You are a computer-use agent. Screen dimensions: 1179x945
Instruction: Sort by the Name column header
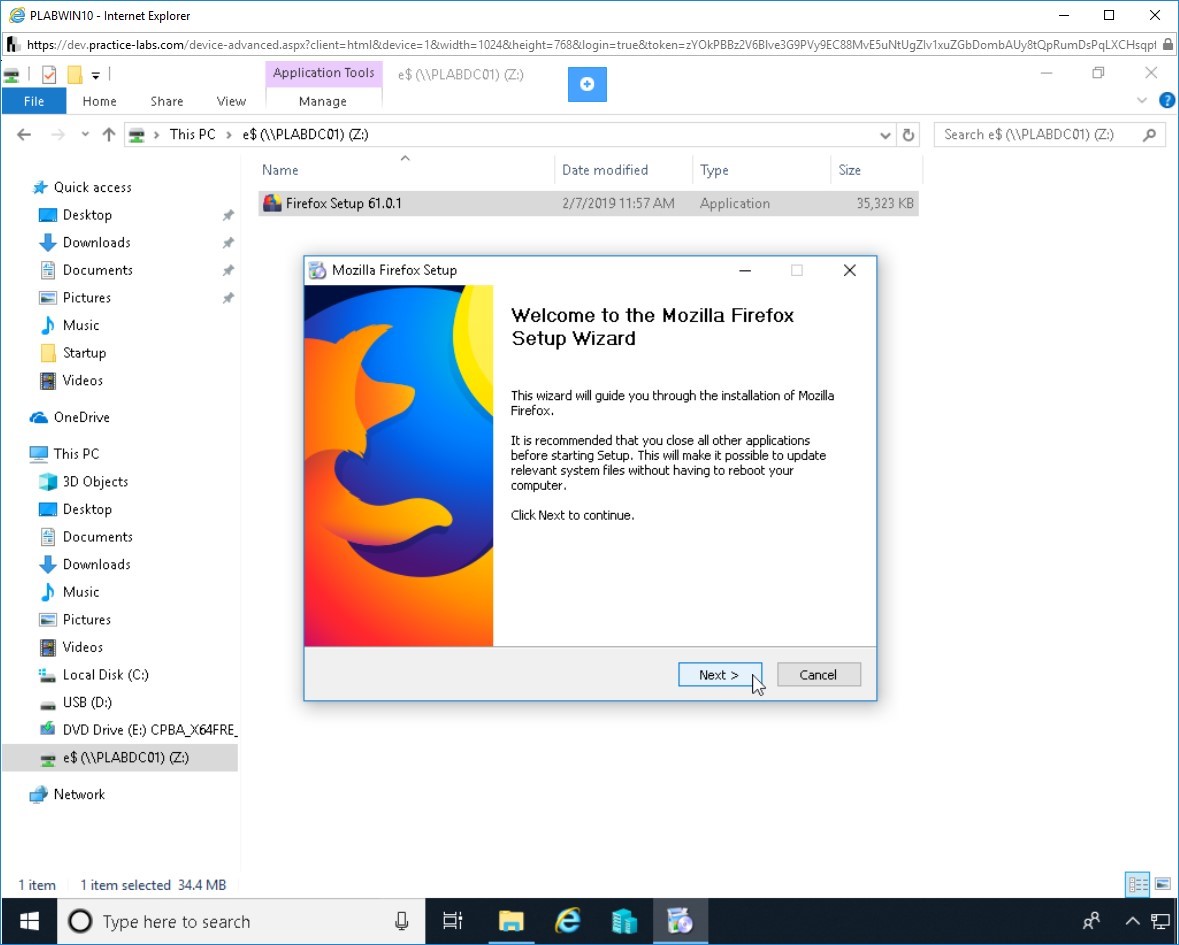click(x=405, y=170)
